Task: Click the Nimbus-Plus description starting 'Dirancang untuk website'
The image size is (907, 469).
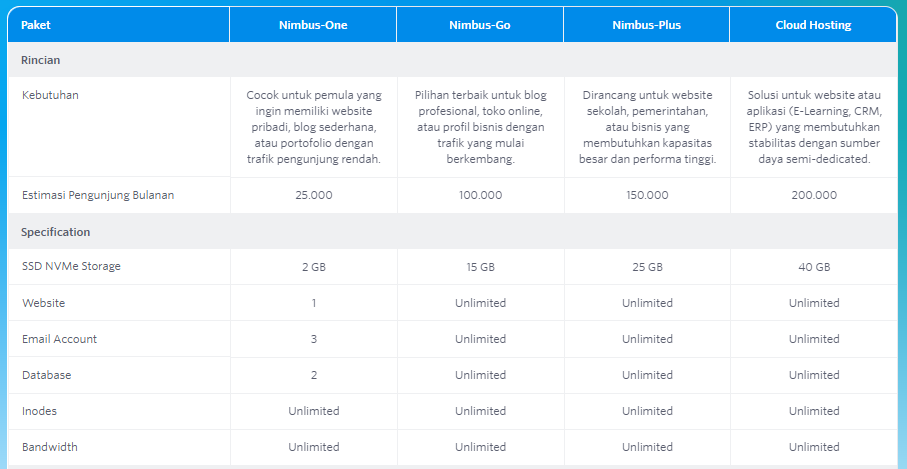Action: [x=647, y=127]
